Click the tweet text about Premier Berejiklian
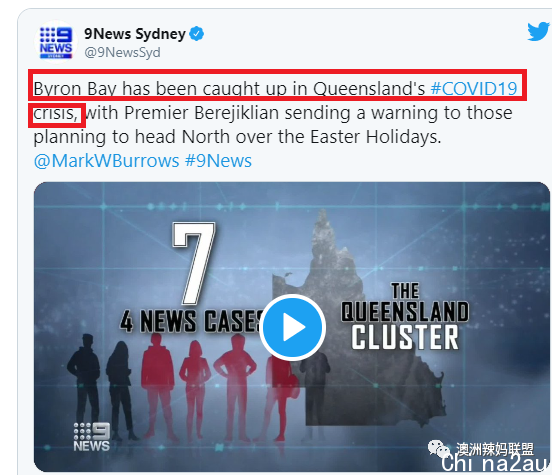 [299, 113]
